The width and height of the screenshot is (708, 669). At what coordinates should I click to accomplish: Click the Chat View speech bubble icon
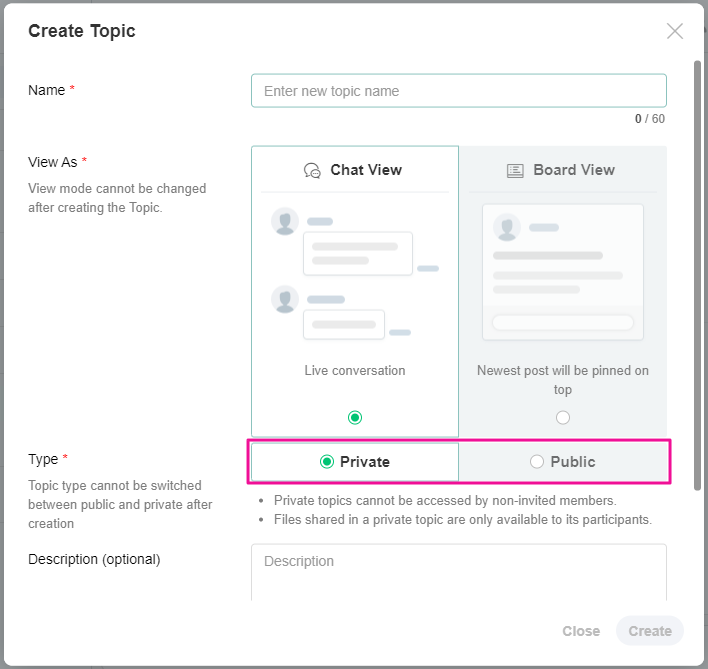click(312, 170)
